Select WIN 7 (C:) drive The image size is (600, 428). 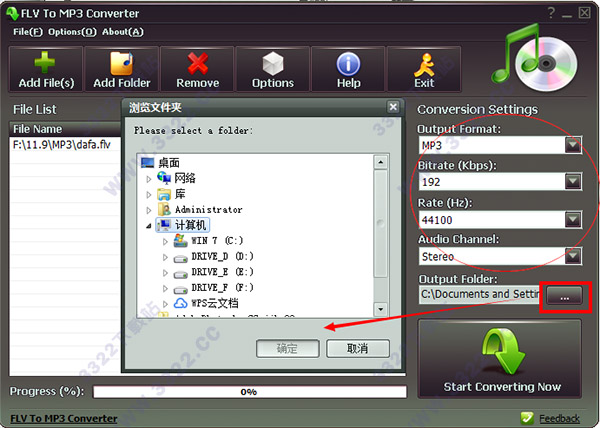[x=217, y=241]
